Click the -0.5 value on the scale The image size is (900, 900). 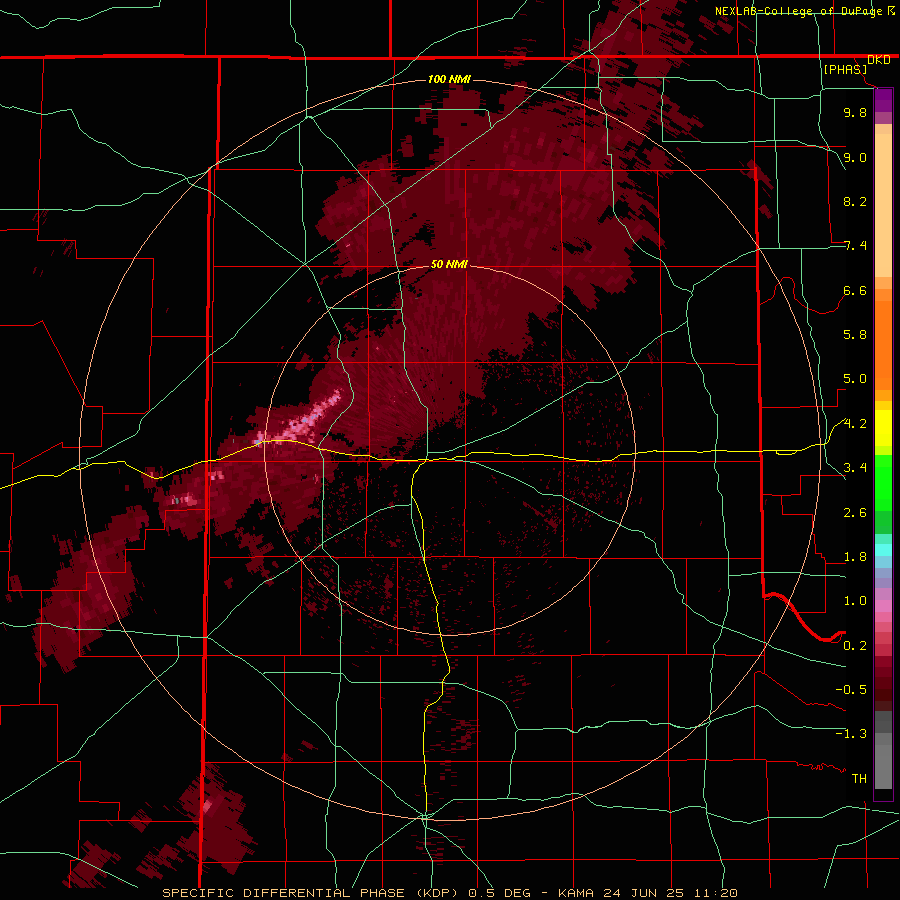tap(851, 690)
